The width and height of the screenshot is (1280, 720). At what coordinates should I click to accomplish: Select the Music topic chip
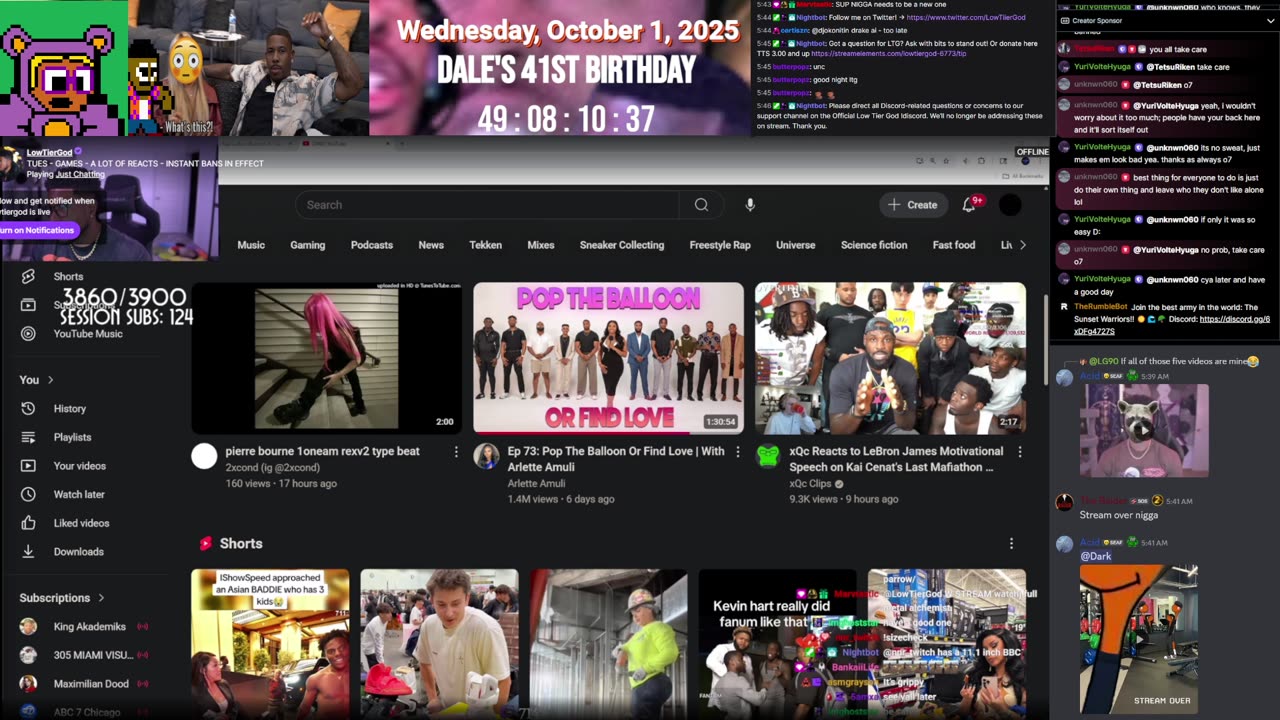[251, 245]
